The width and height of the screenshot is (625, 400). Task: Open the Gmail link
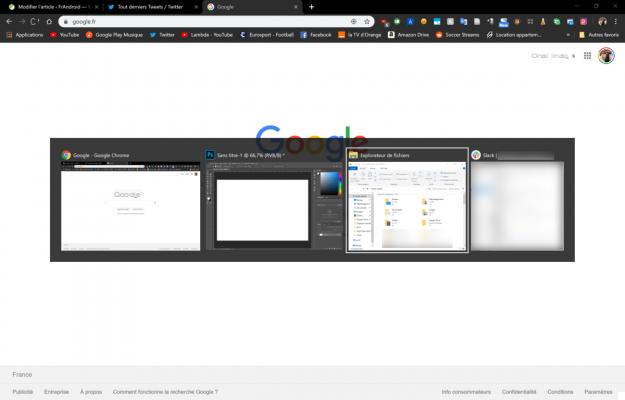(539, 56)
